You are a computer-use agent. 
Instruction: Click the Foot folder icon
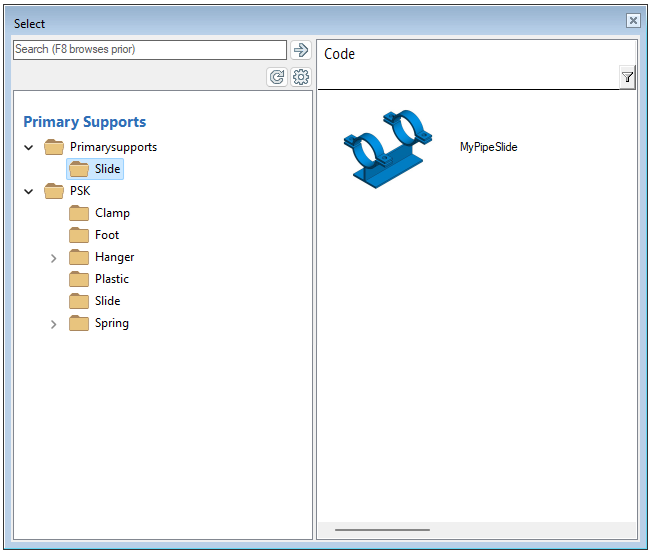(x=79, y=235)
